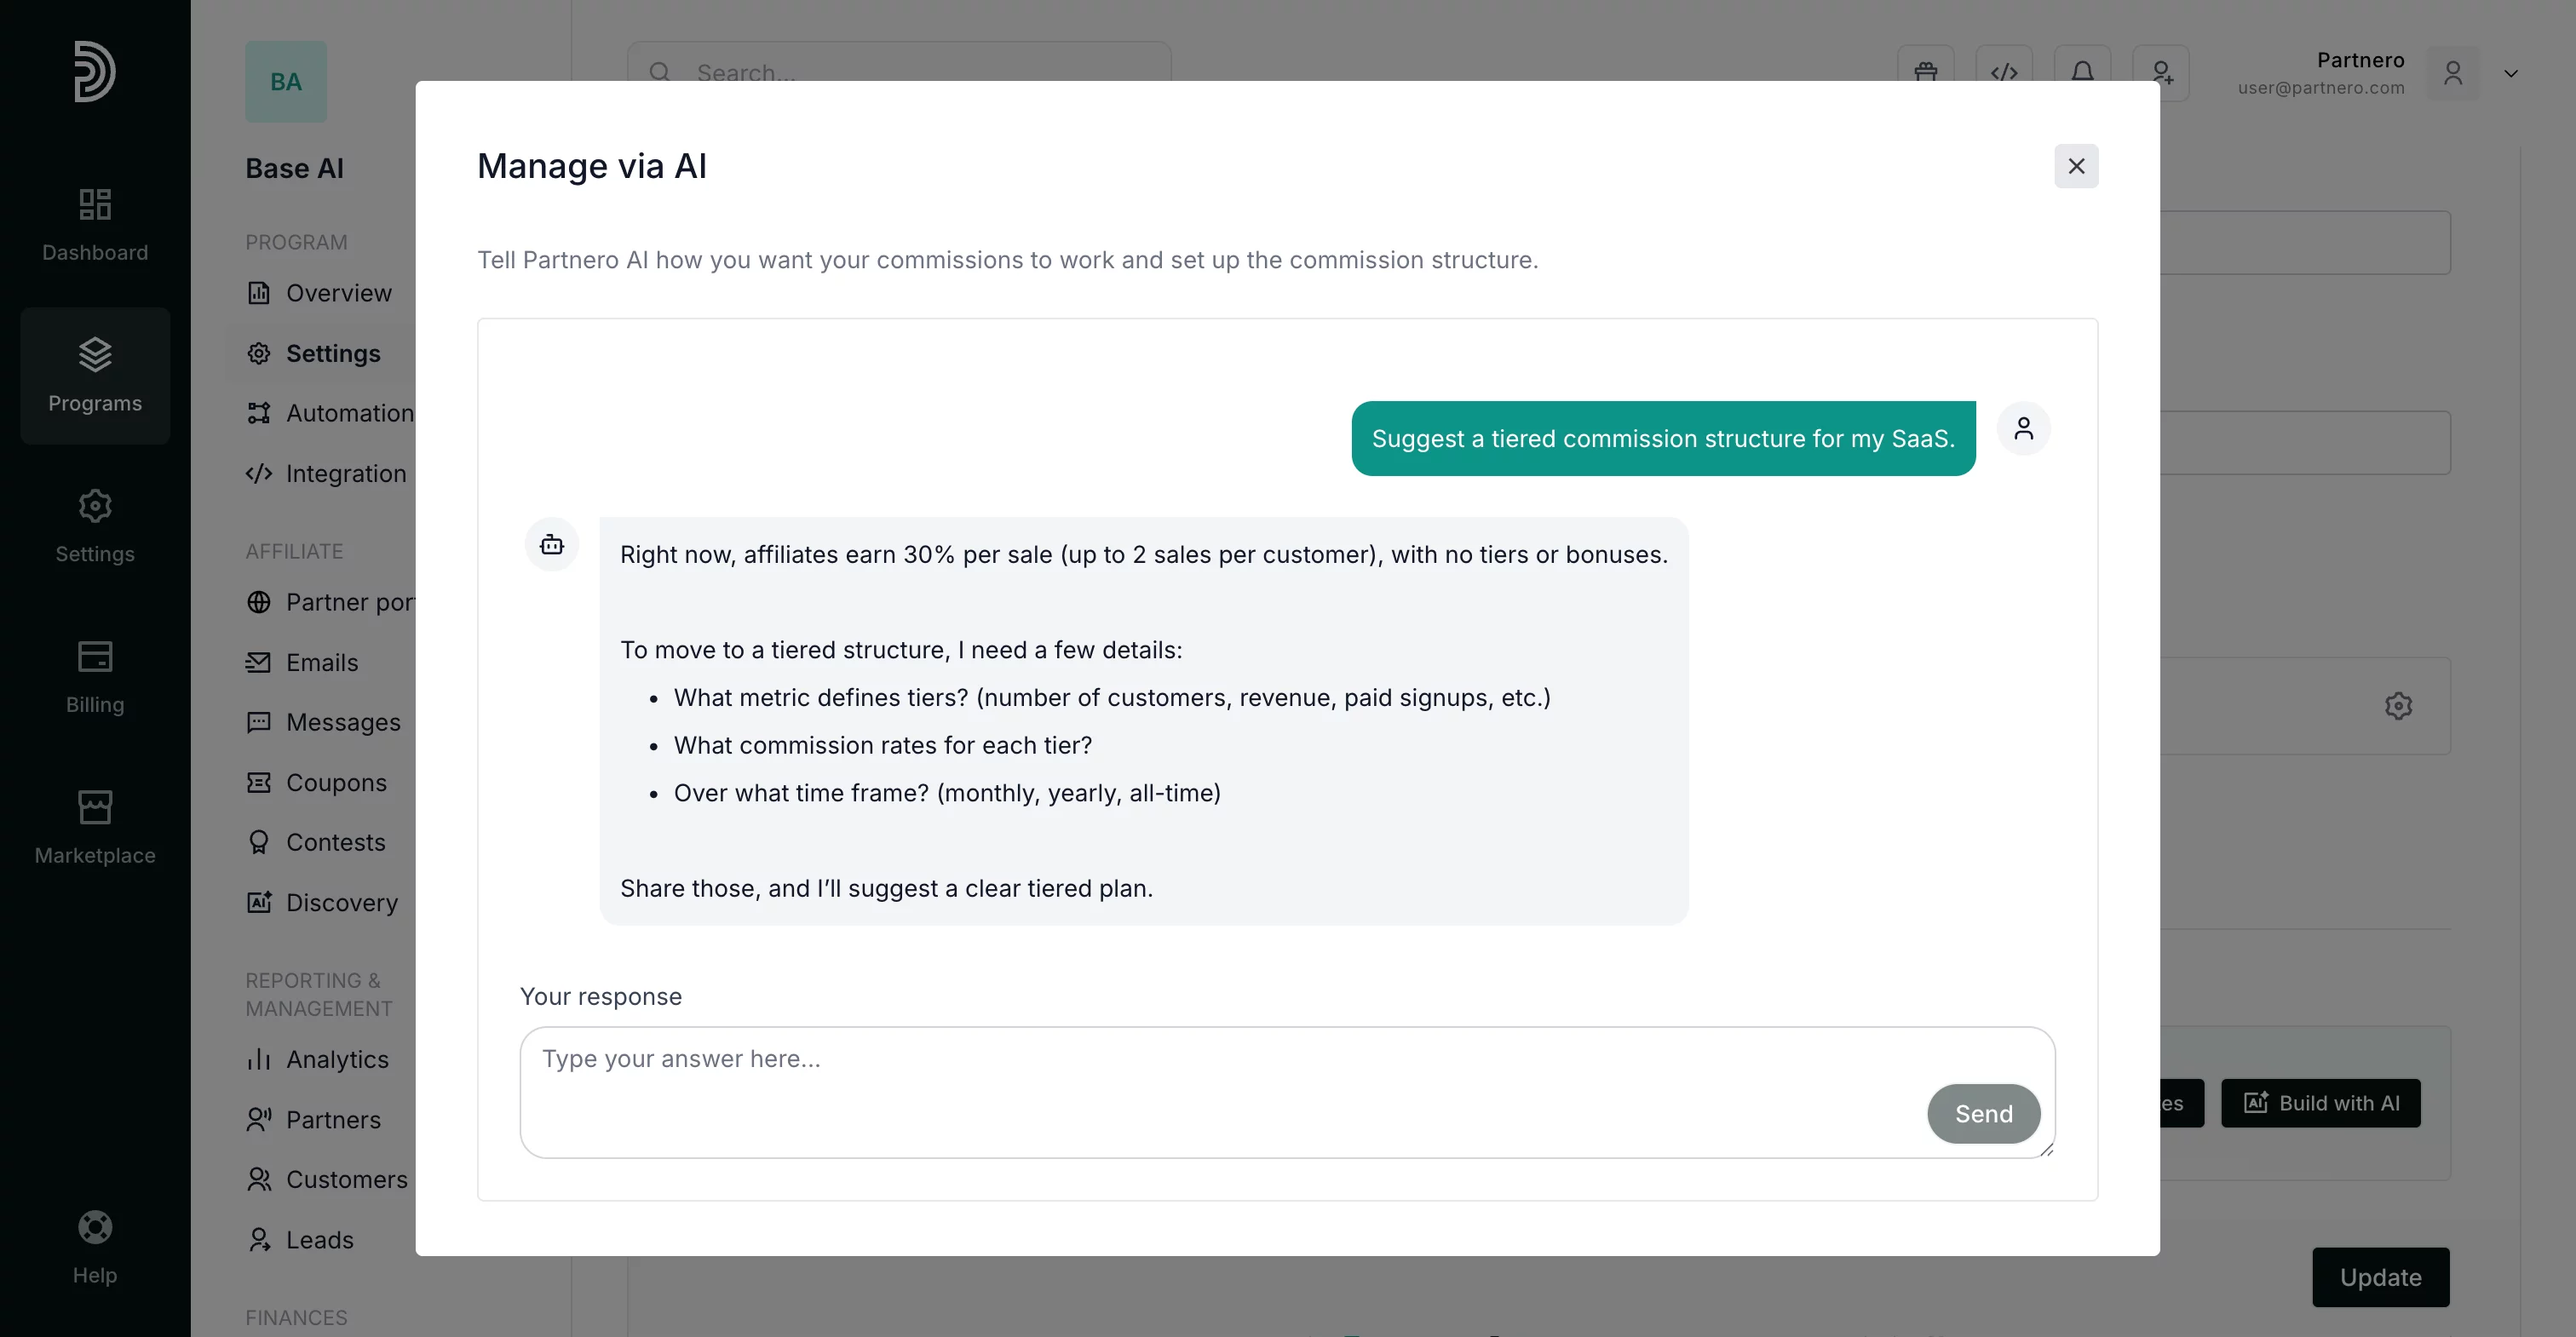Click the Partnero logo icon
The image size is (2576, 1337).
click(x=95, y=71)
